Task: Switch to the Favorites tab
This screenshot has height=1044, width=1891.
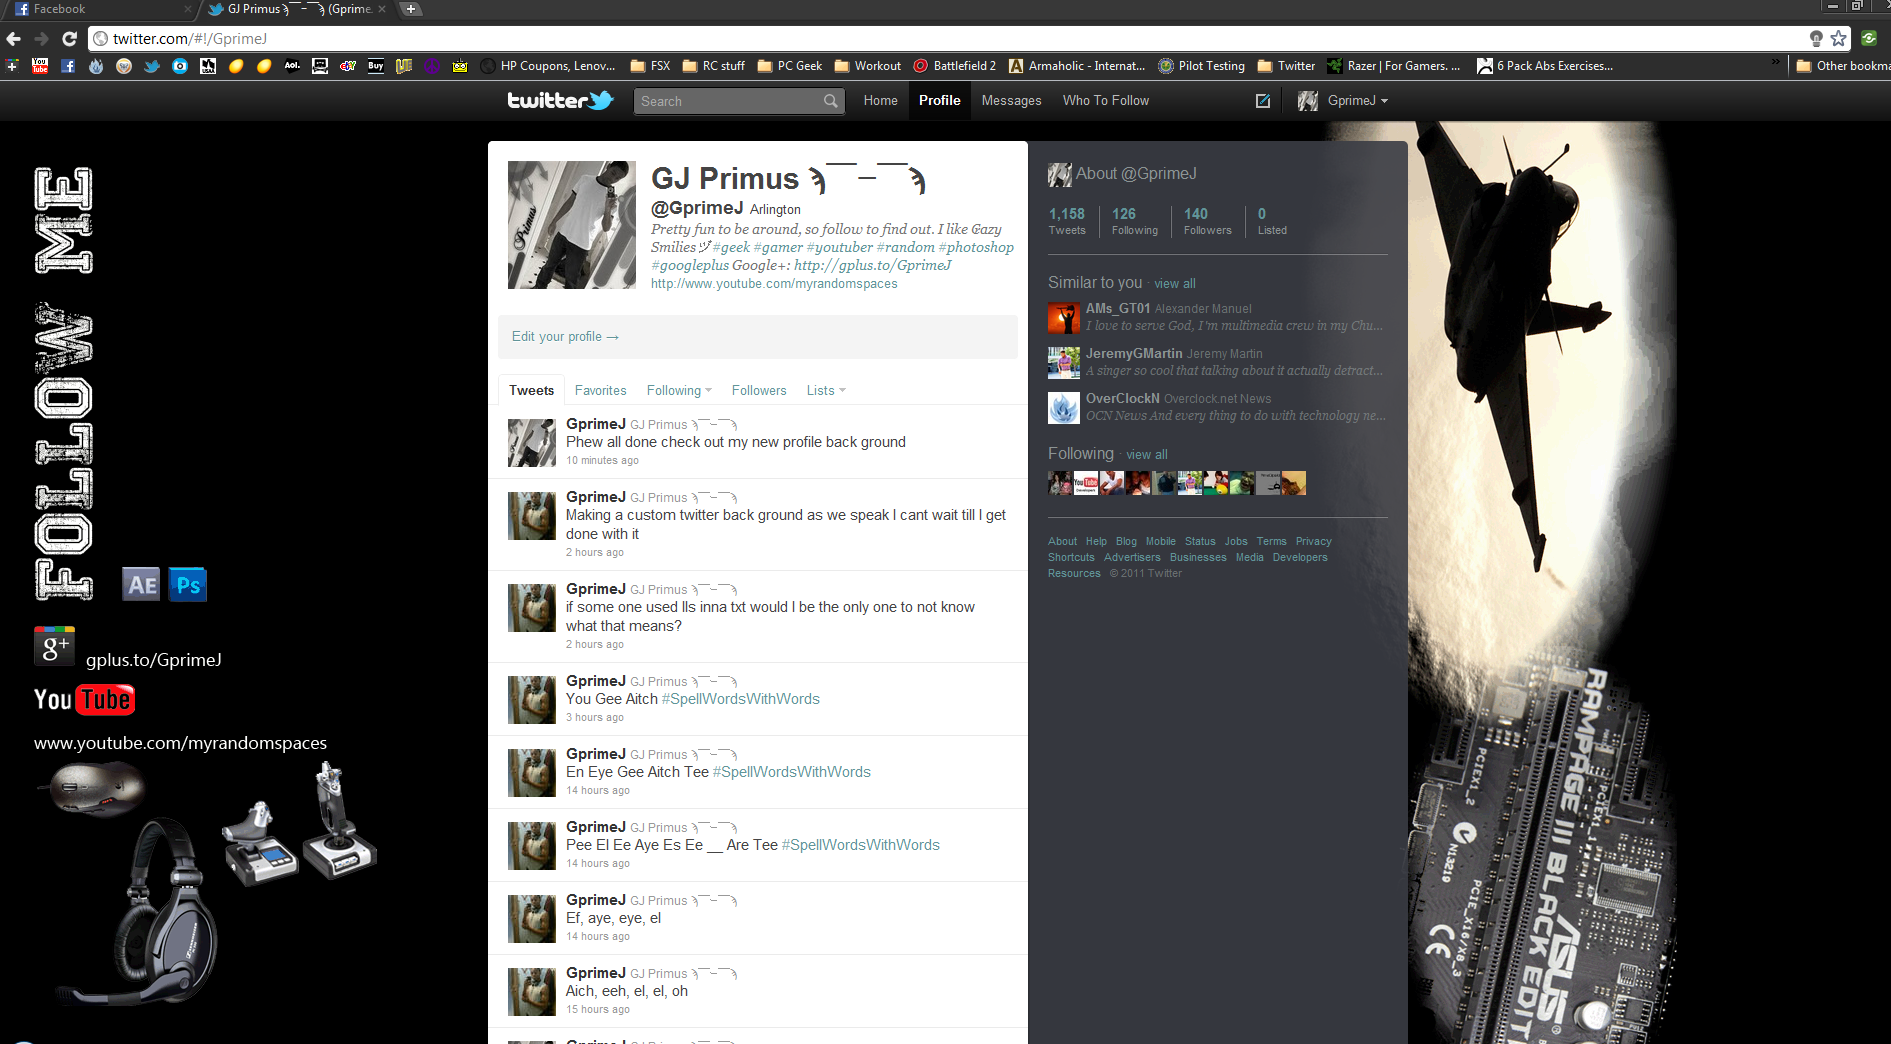Action: (x=600, y=391)
